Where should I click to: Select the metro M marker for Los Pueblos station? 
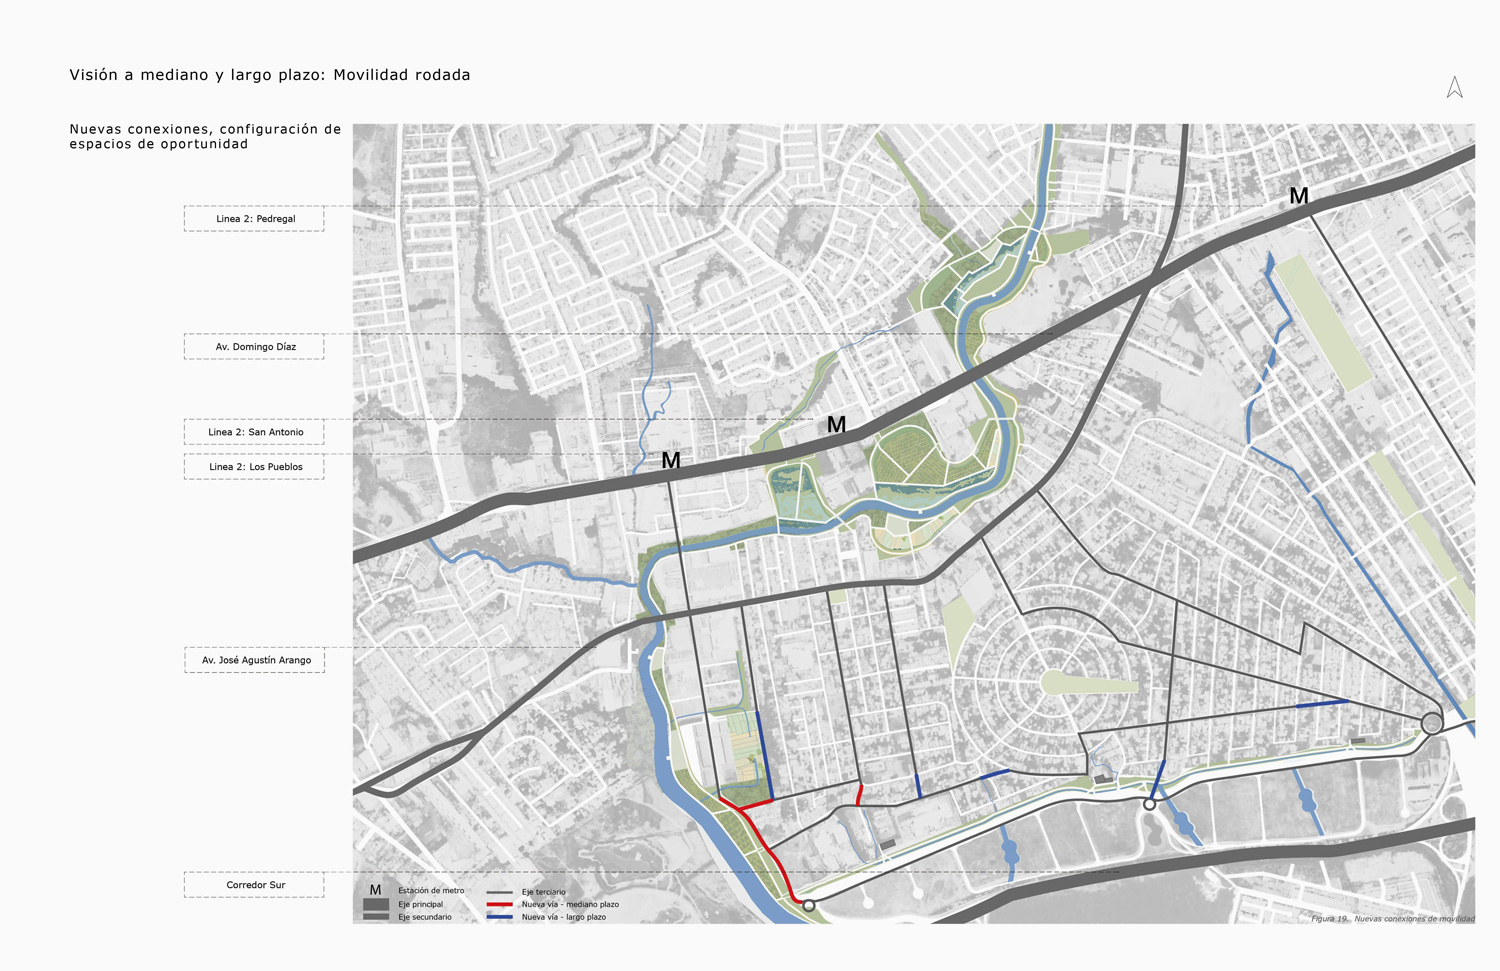(x=671, y=461)
